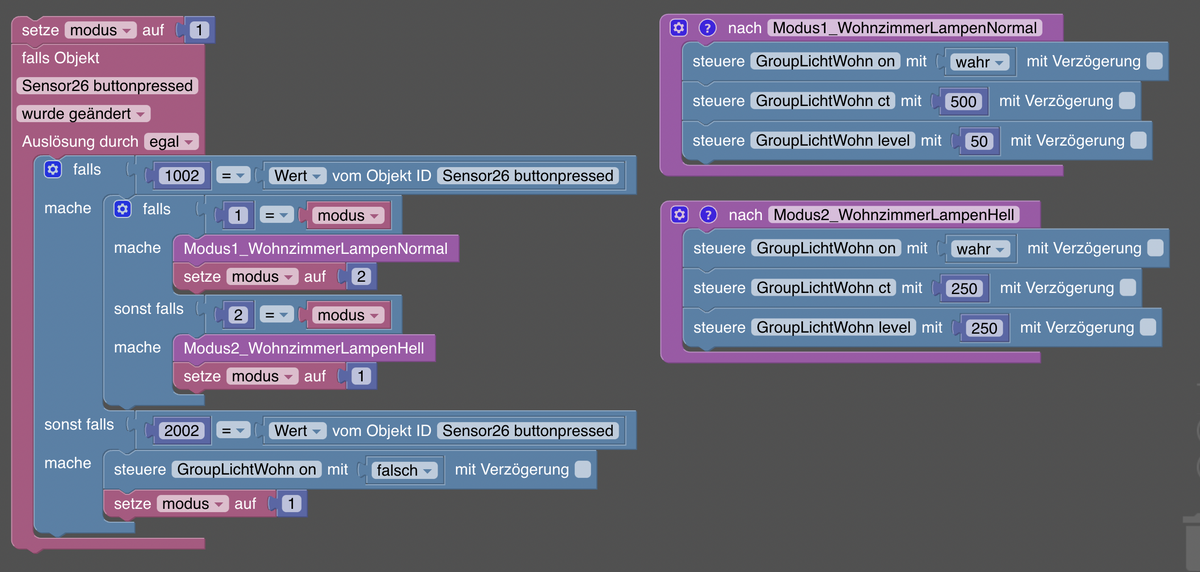Tick Verzögerung checkbox for ct 500 block
1200x572 pixels.
1127,101
